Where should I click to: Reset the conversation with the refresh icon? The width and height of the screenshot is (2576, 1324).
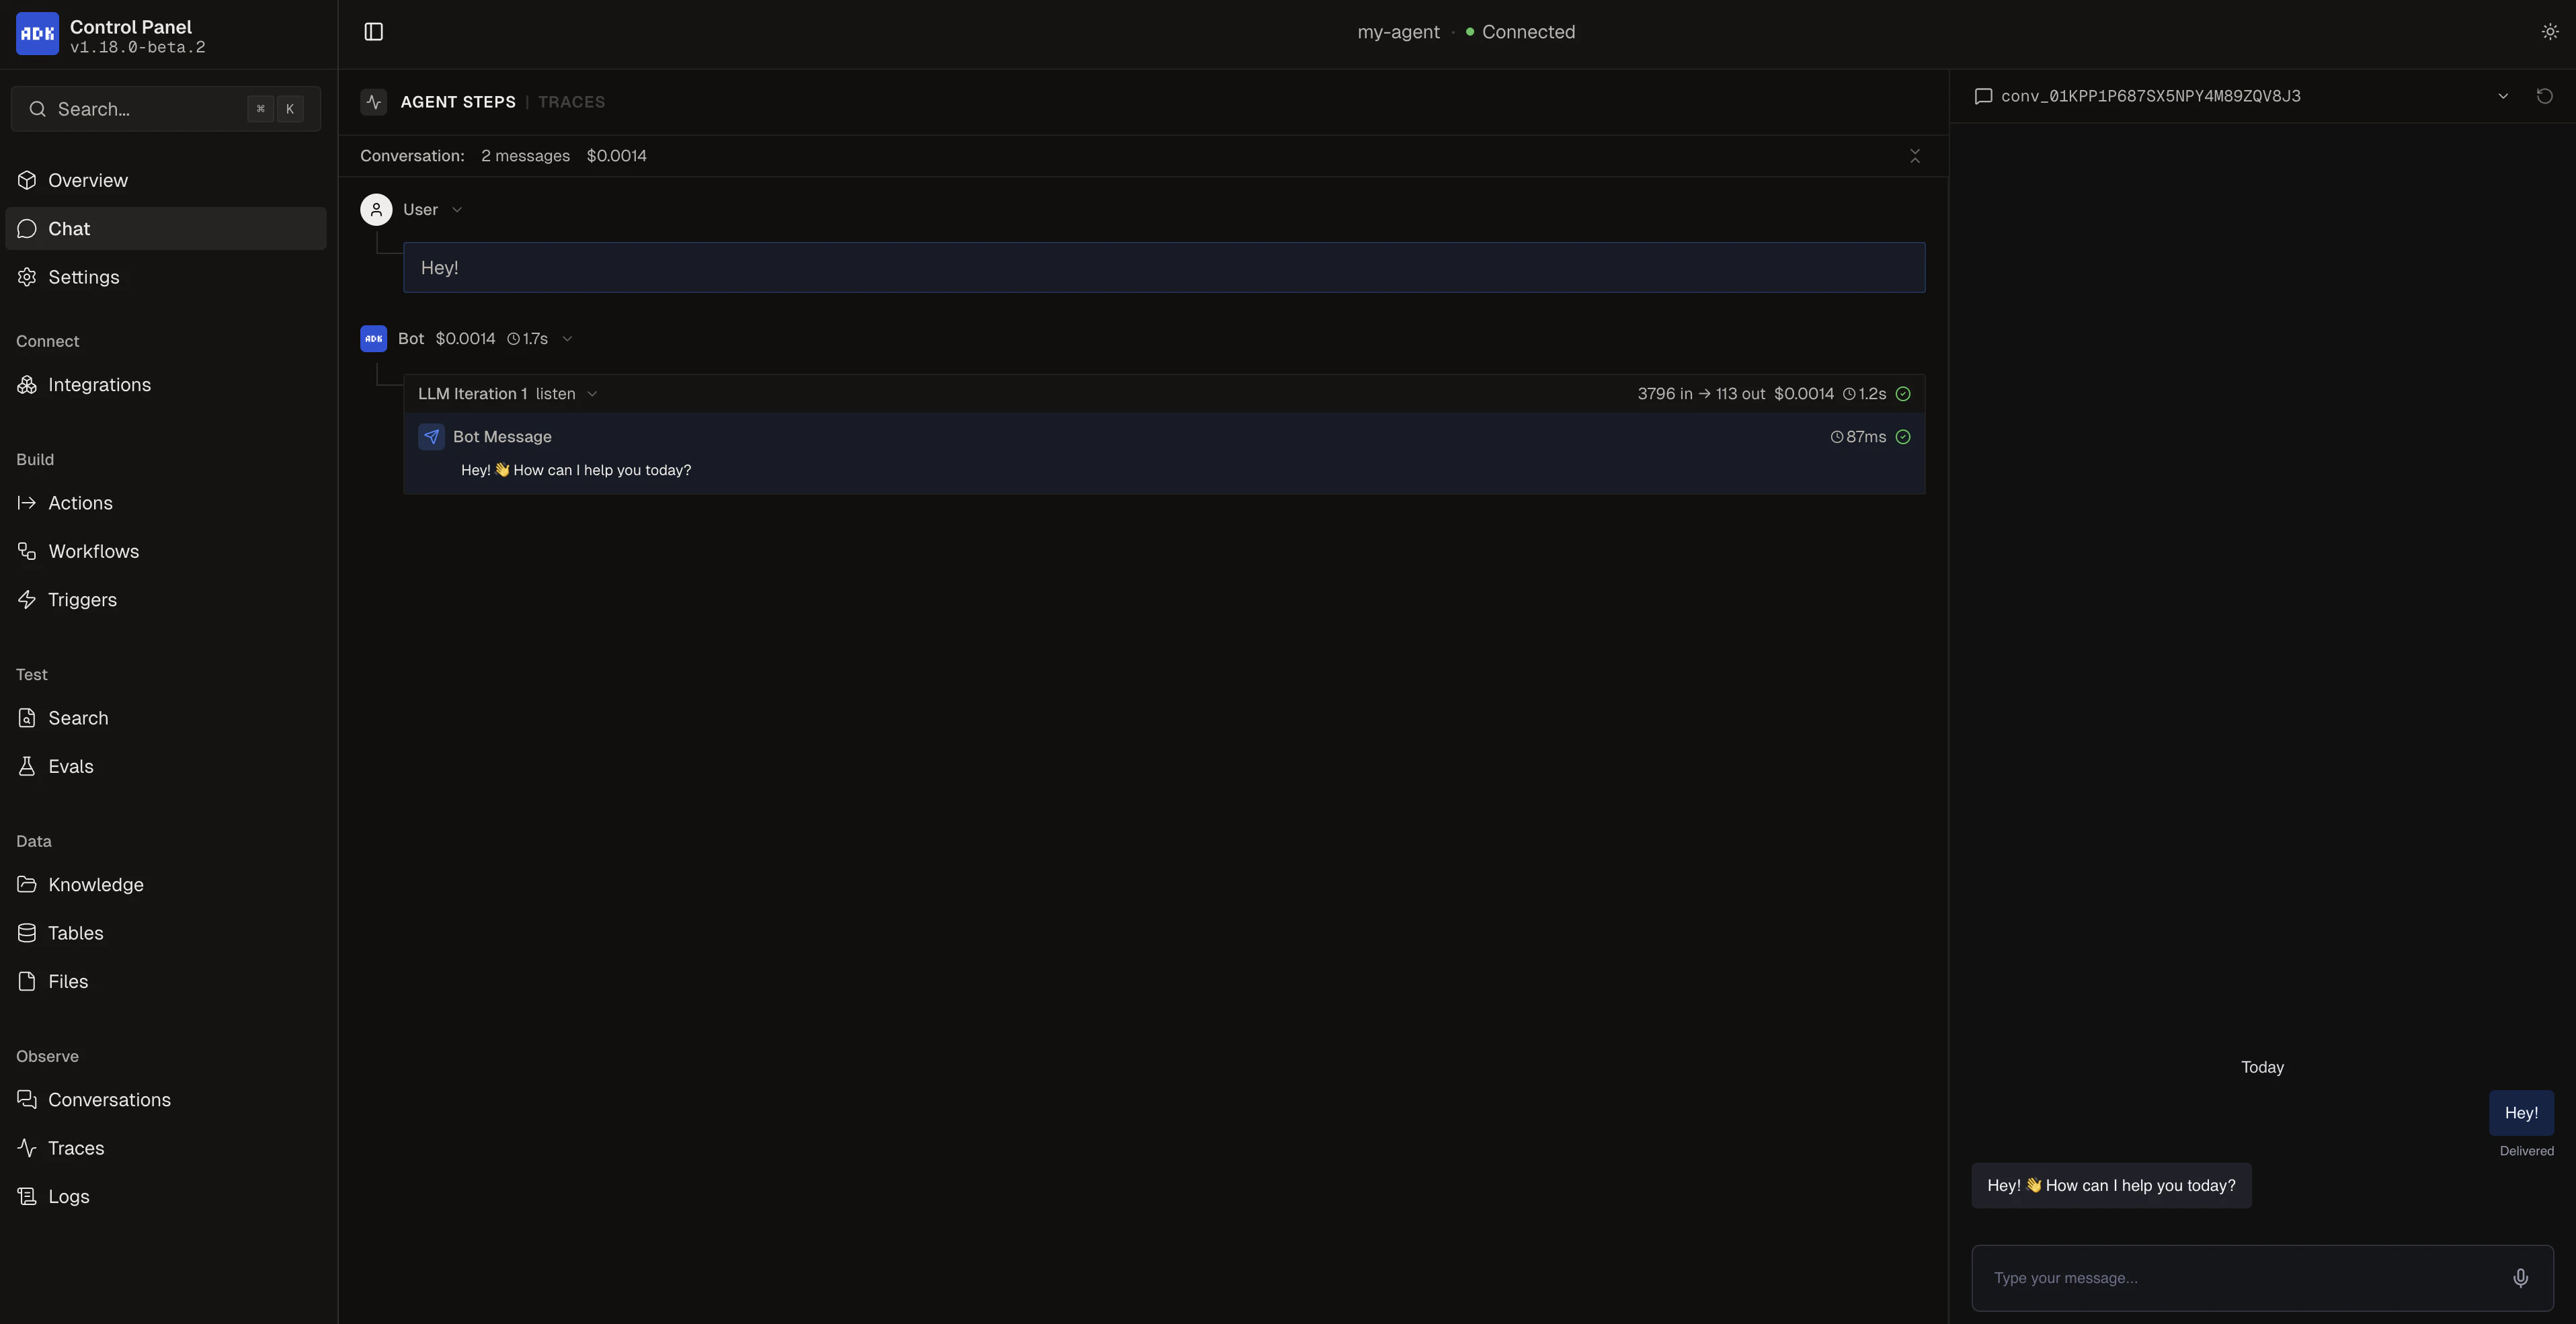(2544, 96)
